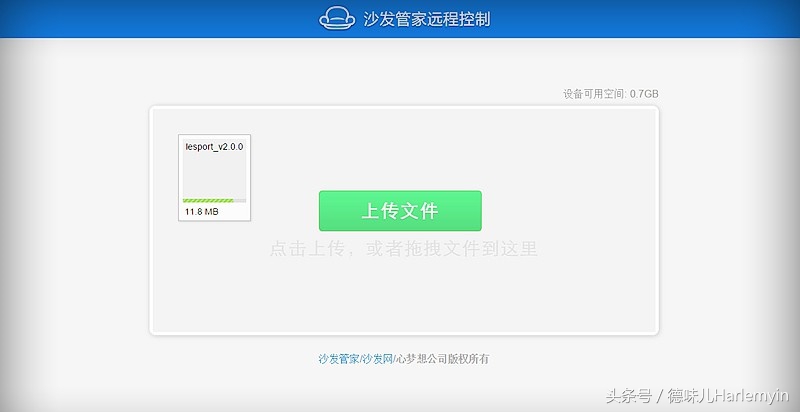Click the 11.8 MB file size text
The height and width of the screenshot is (412, 800).
[x=202, y=212]
